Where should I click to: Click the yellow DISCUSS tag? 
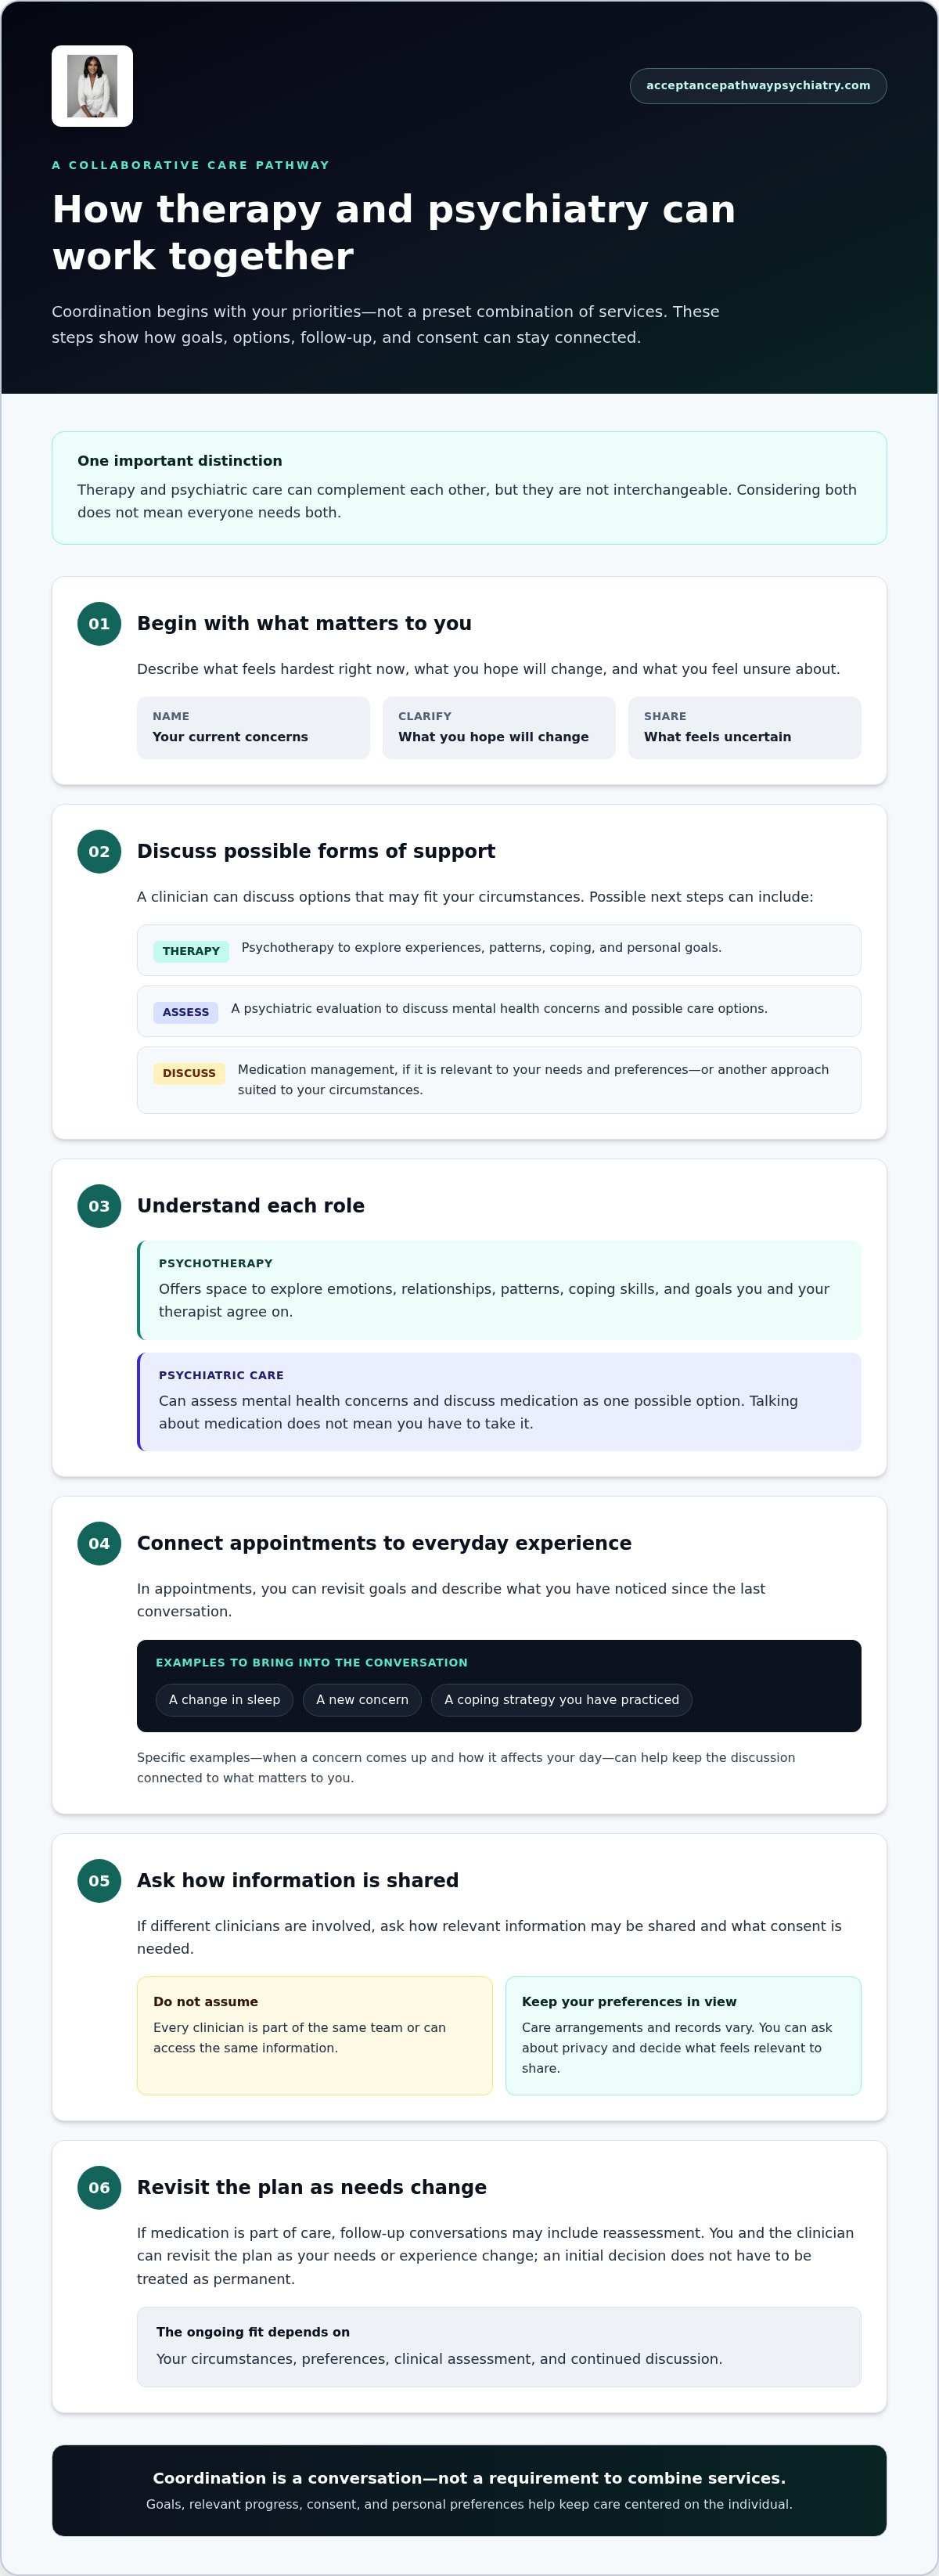click(189, 1073)
